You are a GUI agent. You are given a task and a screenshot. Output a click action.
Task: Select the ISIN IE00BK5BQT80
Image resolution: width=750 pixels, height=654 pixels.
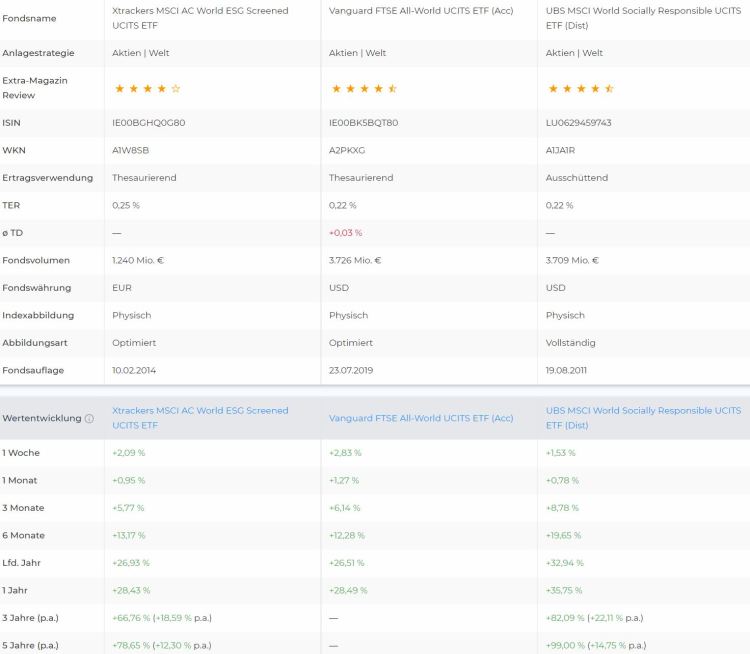pyautogui.click(x=363, y=123)
